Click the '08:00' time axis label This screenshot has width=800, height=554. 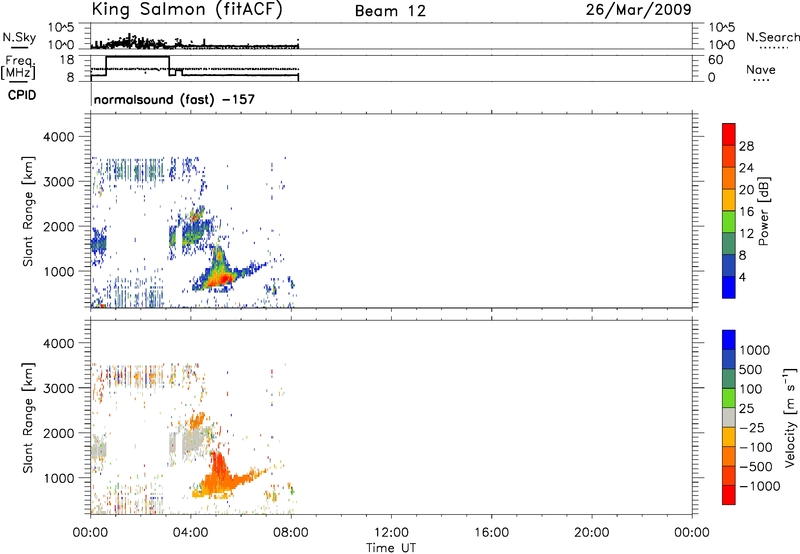291,533
